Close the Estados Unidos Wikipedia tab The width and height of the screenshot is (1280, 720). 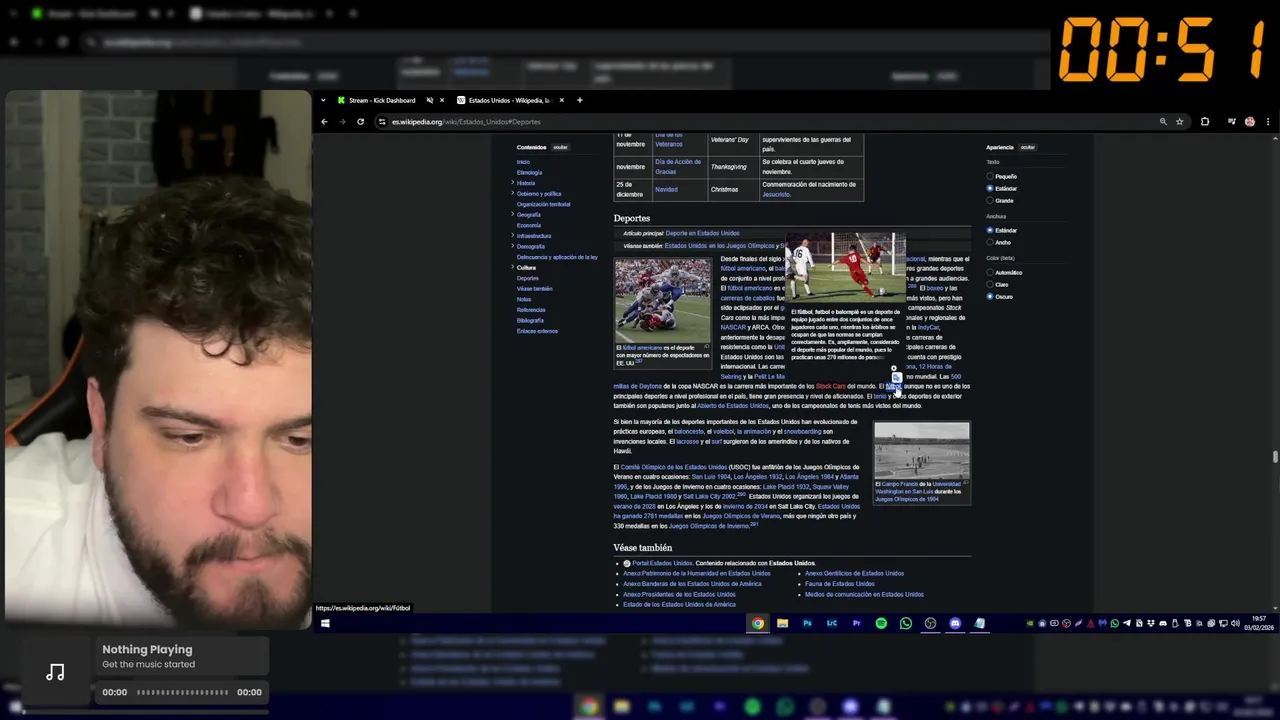coord(562,100)
